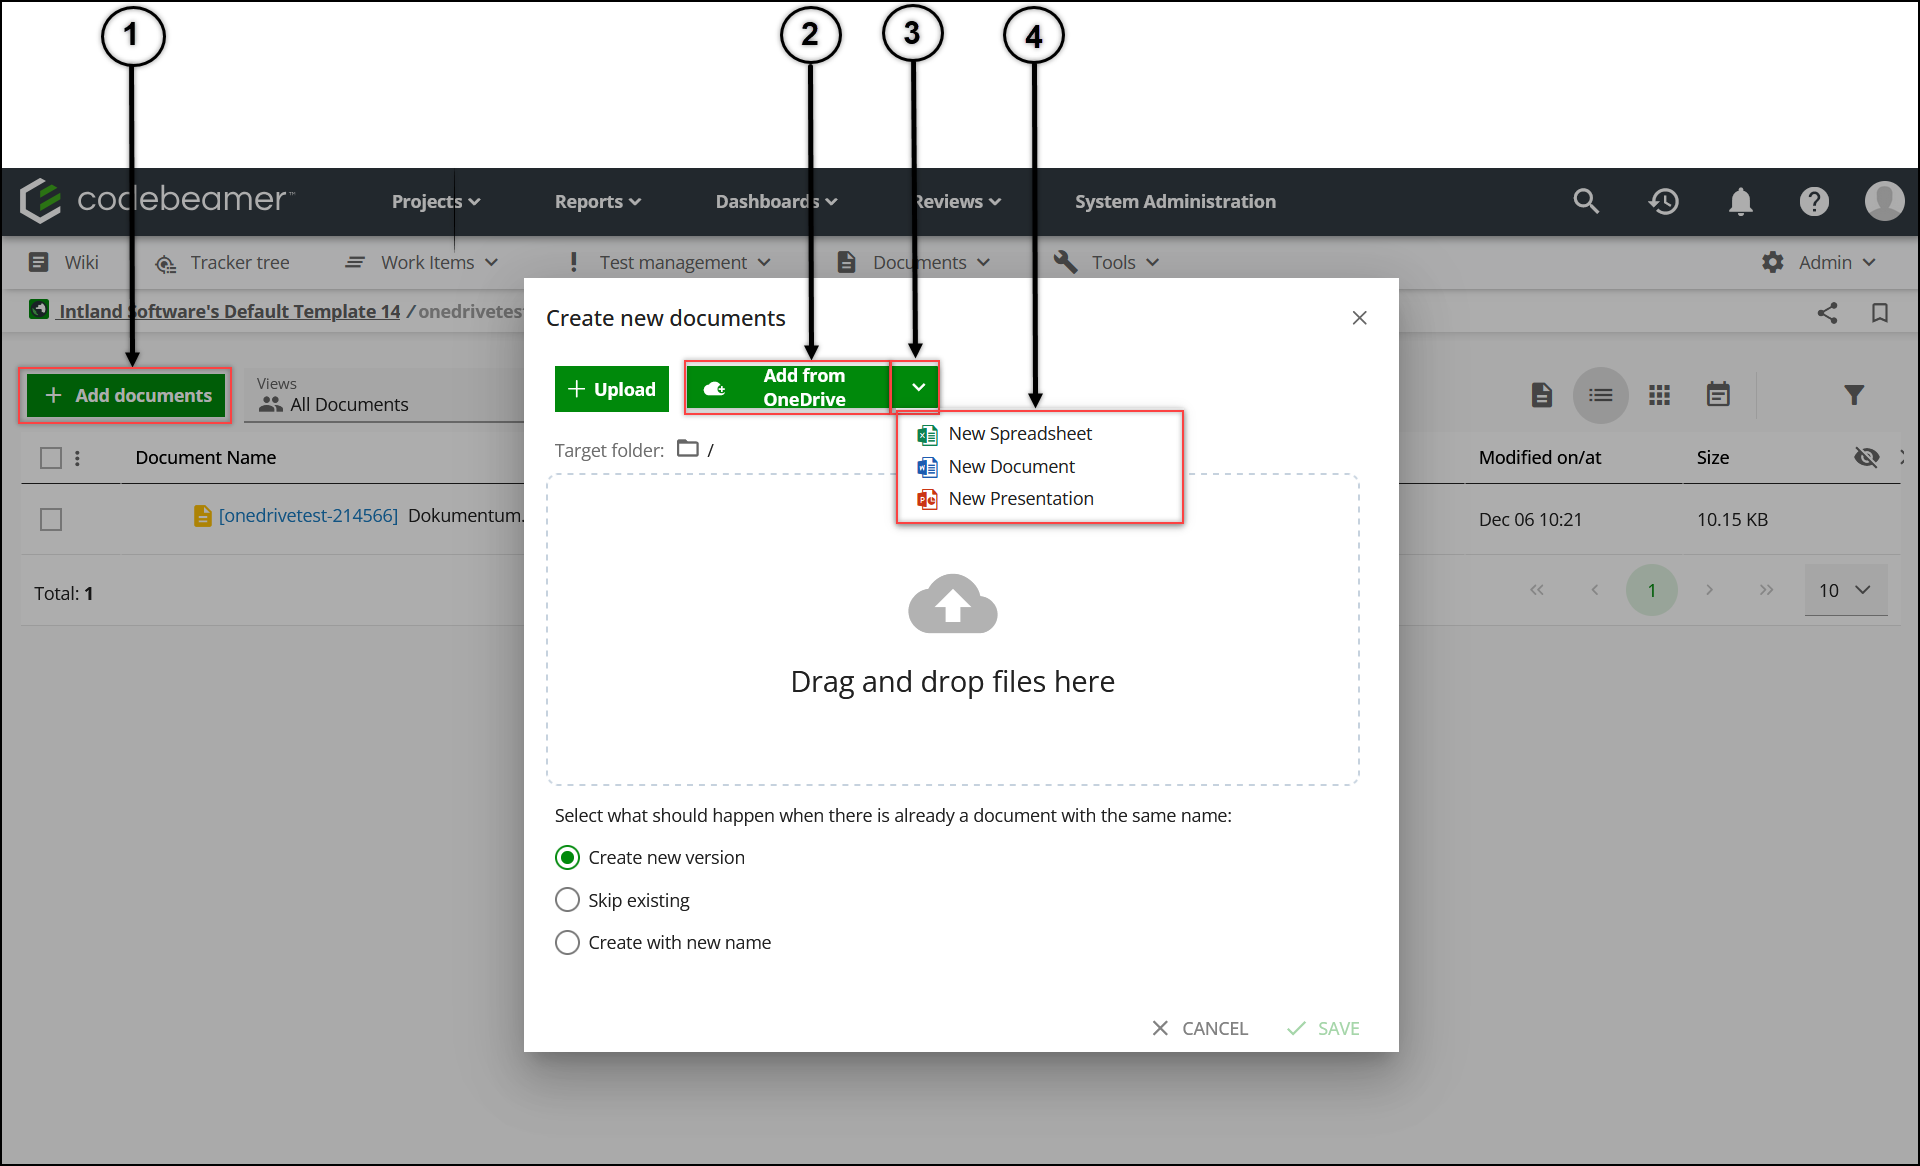Screen dimensions: 1920x1166
Task: Open the search magnifier icon
Action: pos(1586,201)
